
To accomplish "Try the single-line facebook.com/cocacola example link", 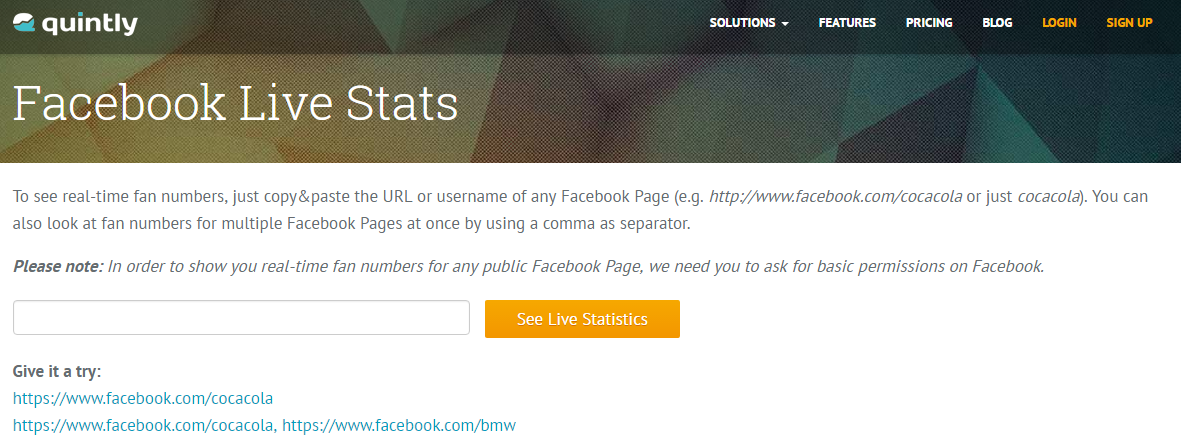I will [x=143, y=398].
